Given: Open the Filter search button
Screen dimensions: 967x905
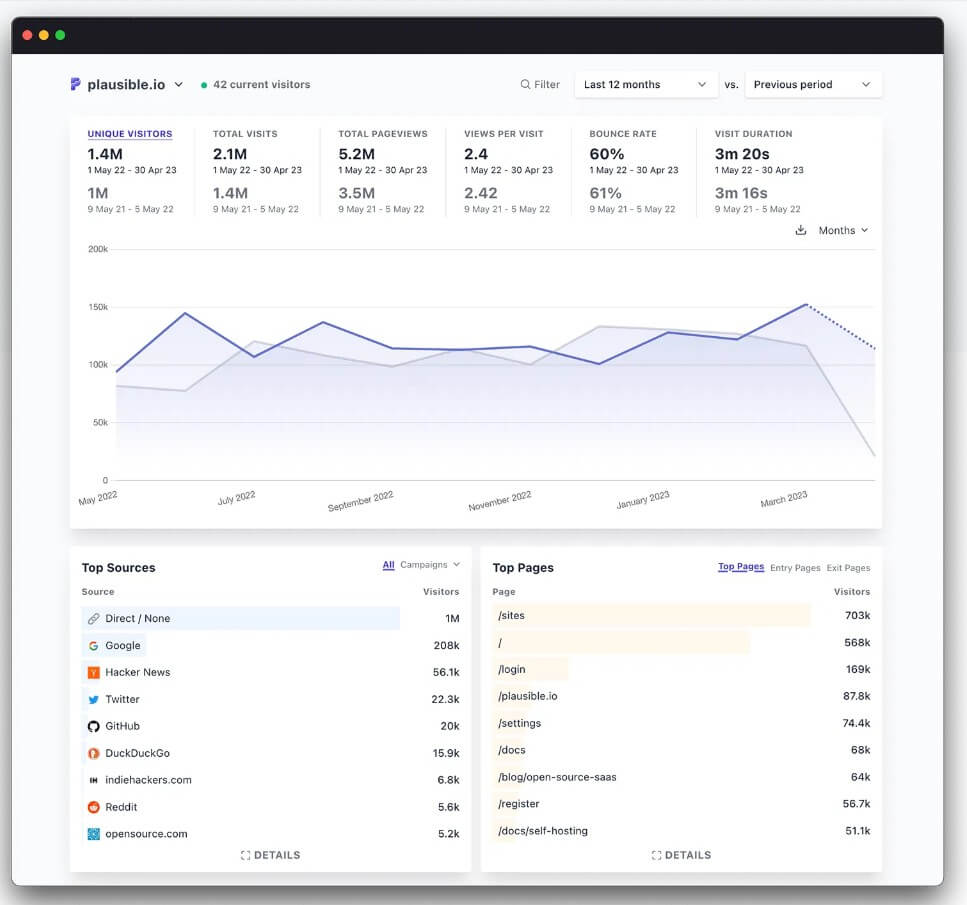Looking at the screenshot, I should pyautogui.click(x=540, y=85).
